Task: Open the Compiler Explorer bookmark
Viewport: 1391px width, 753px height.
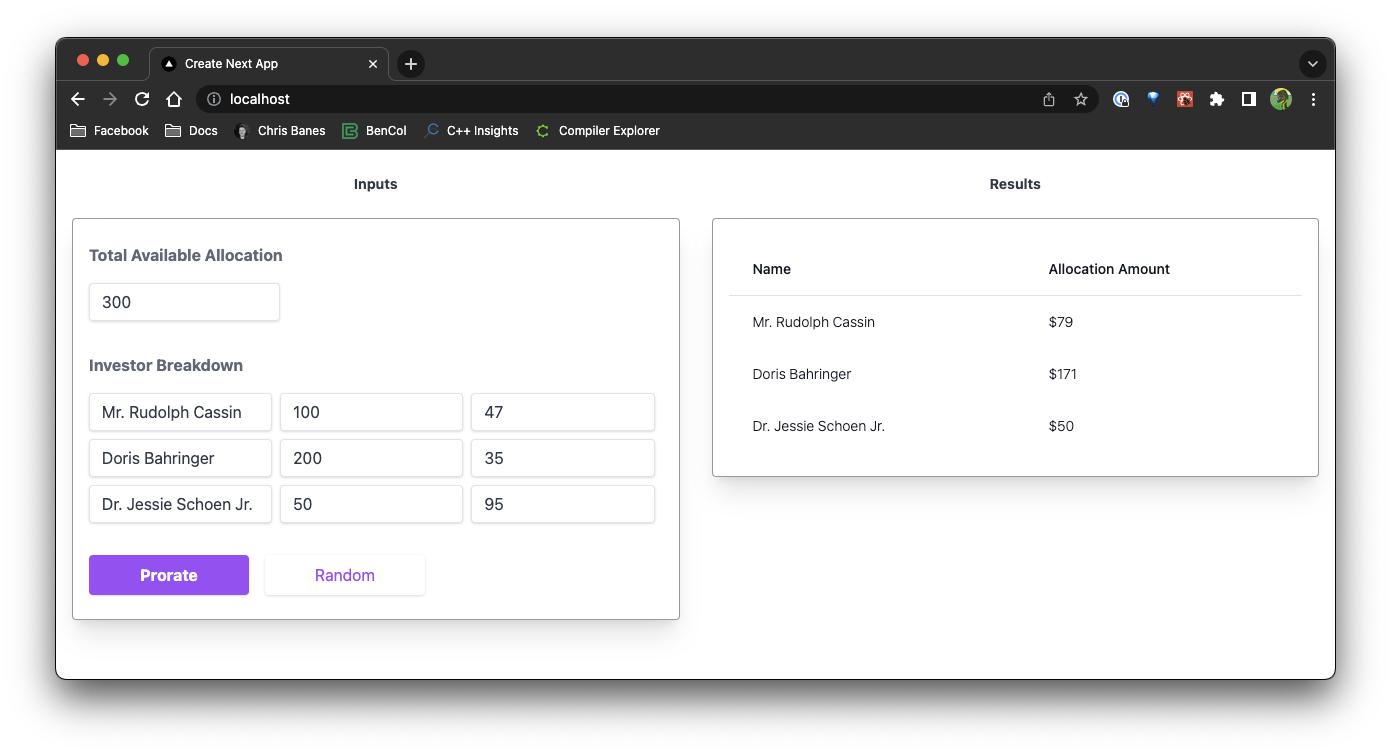Action: point(598,131)
